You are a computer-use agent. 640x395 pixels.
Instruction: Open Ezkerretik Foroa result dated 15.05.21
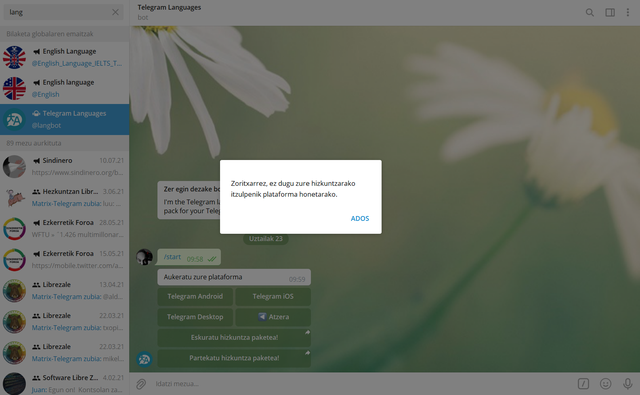coord(64,260)
